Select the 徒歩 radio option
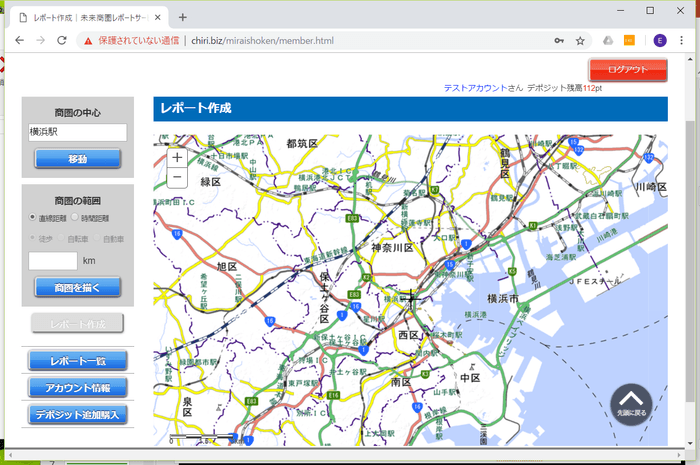 coord(32,238)
